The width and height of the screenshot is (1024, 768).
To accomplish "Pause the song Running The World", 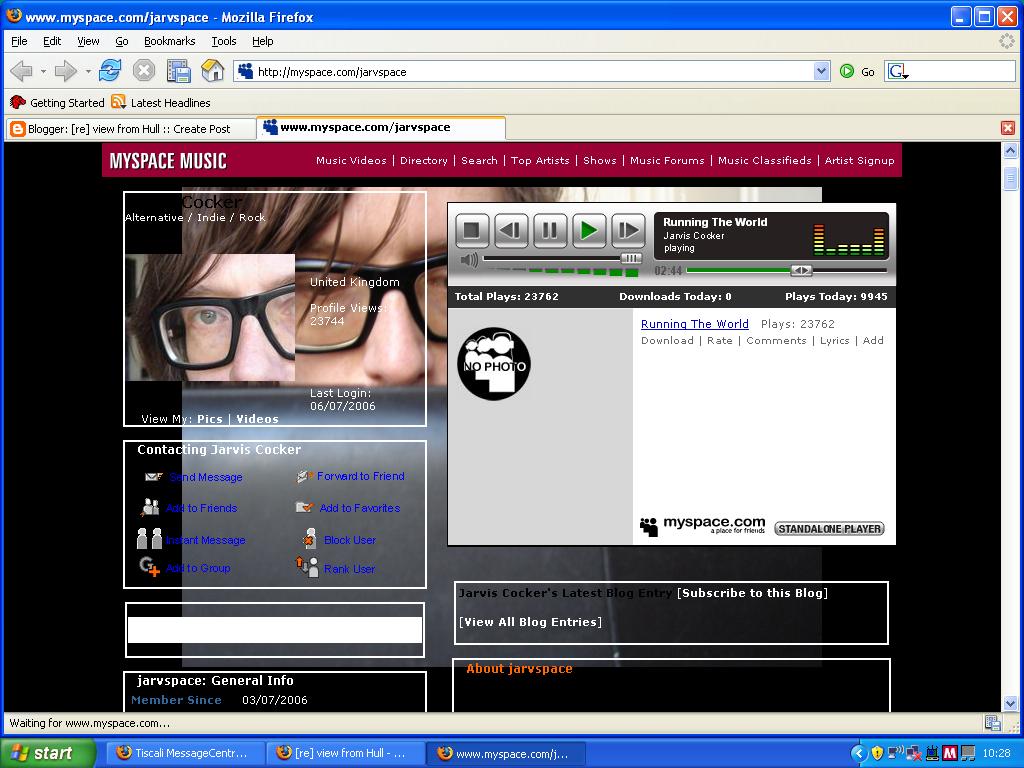I will click(550, 230).
